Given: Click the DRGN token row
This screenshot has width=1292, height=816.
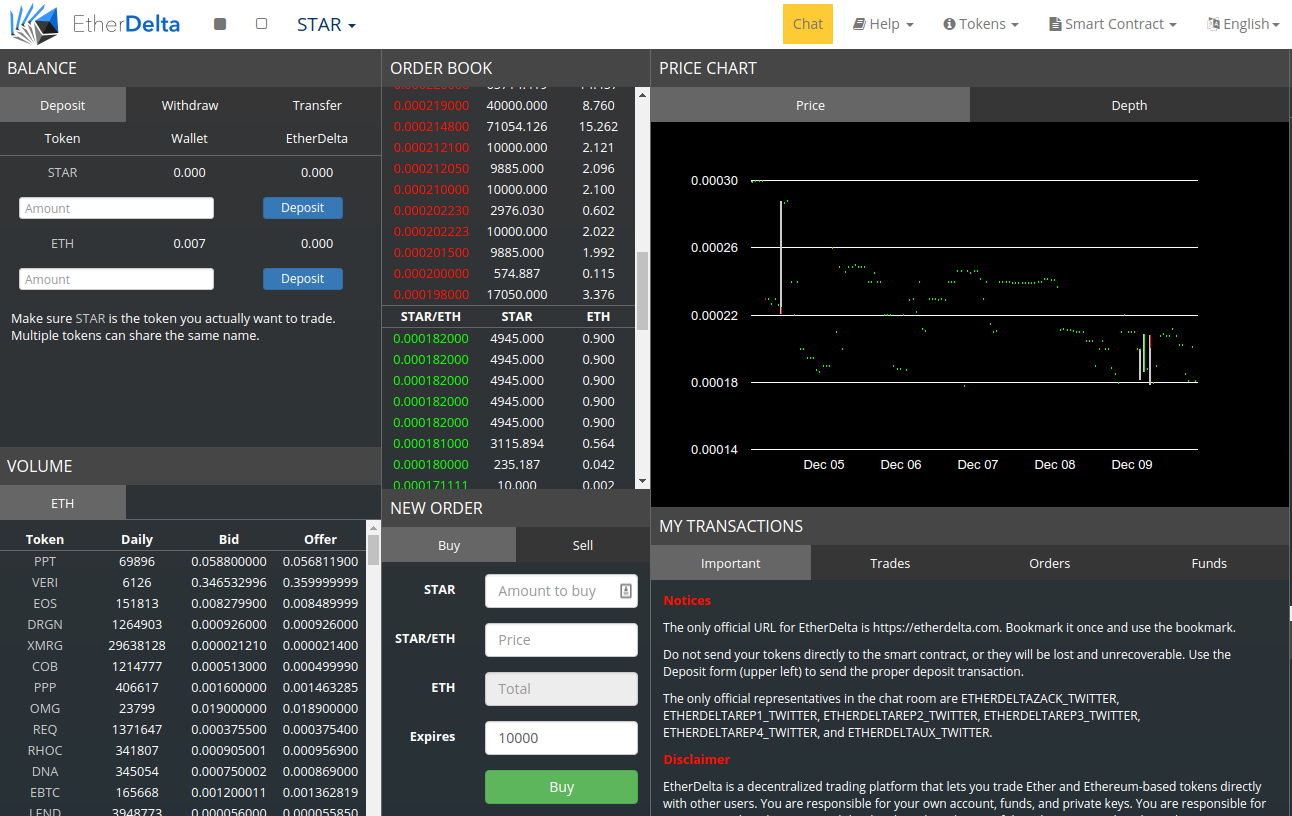Looking at the screenshot, I should pyautogui.click(x=183, y=625).
